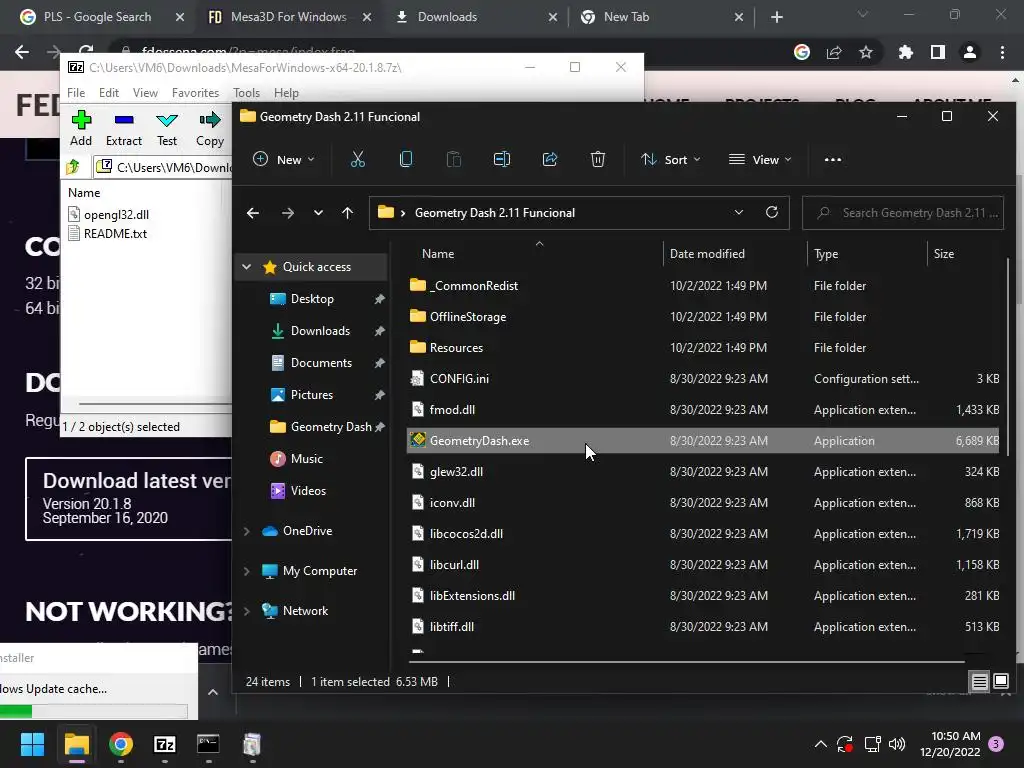Switch to details view layout icon
1024x768 pixels.
[x=980, y=681]
